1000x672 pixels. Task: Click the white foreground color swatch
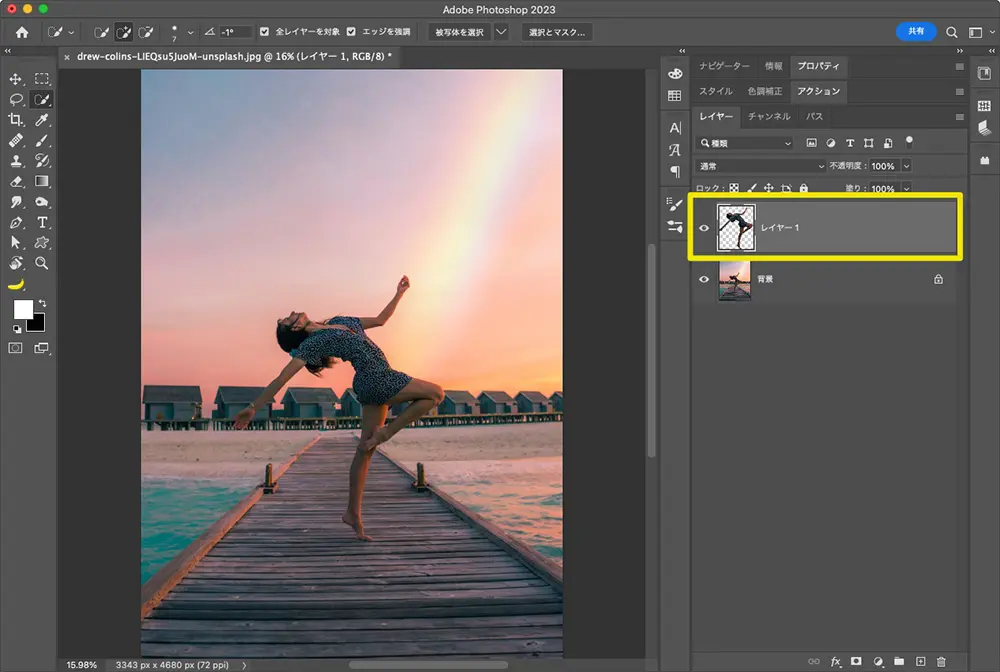(22, 310)
